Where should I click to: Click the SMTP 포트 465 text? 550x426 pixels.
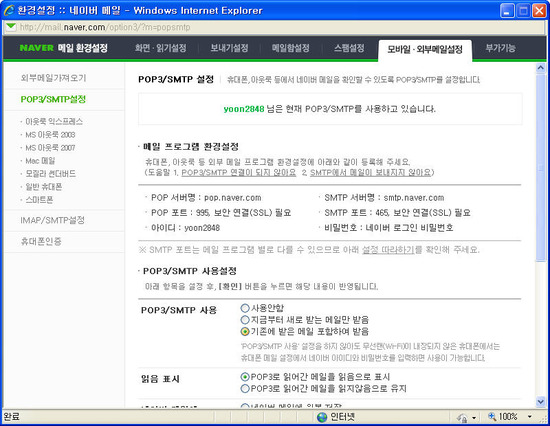pyautogui.click(x=397, y=213)
